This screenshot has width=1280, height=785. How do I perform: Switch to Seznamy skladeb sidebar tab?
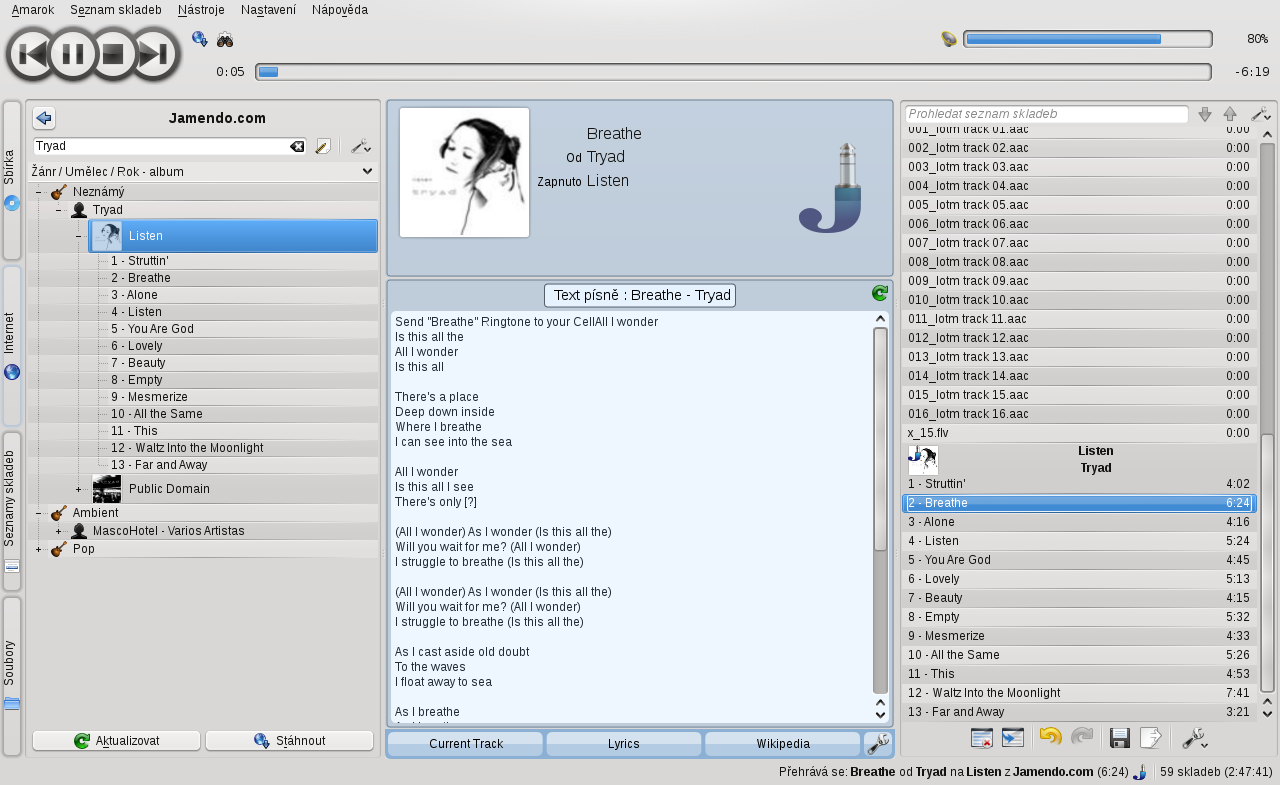point(11,512)
